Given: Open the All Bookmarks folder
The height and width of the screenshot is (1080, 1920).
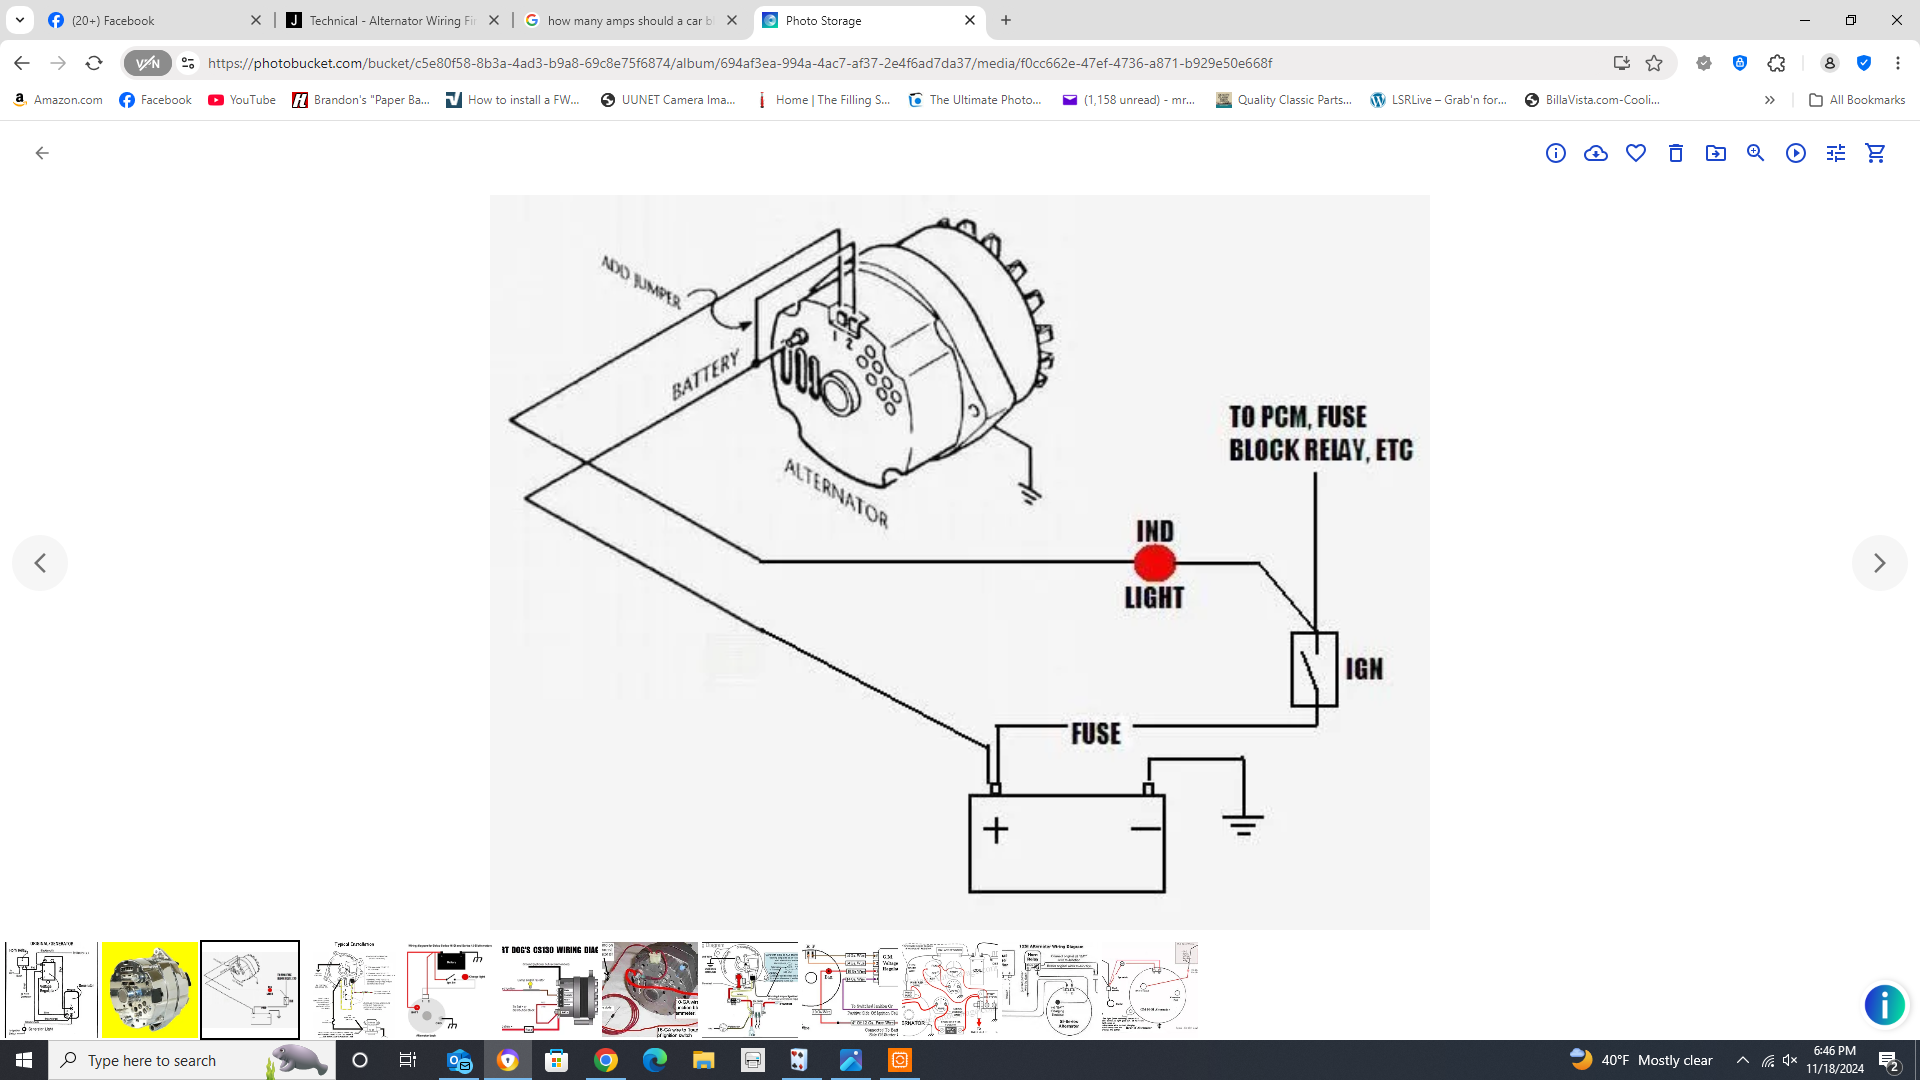Looking at the screenshot, I should 1857,100.
